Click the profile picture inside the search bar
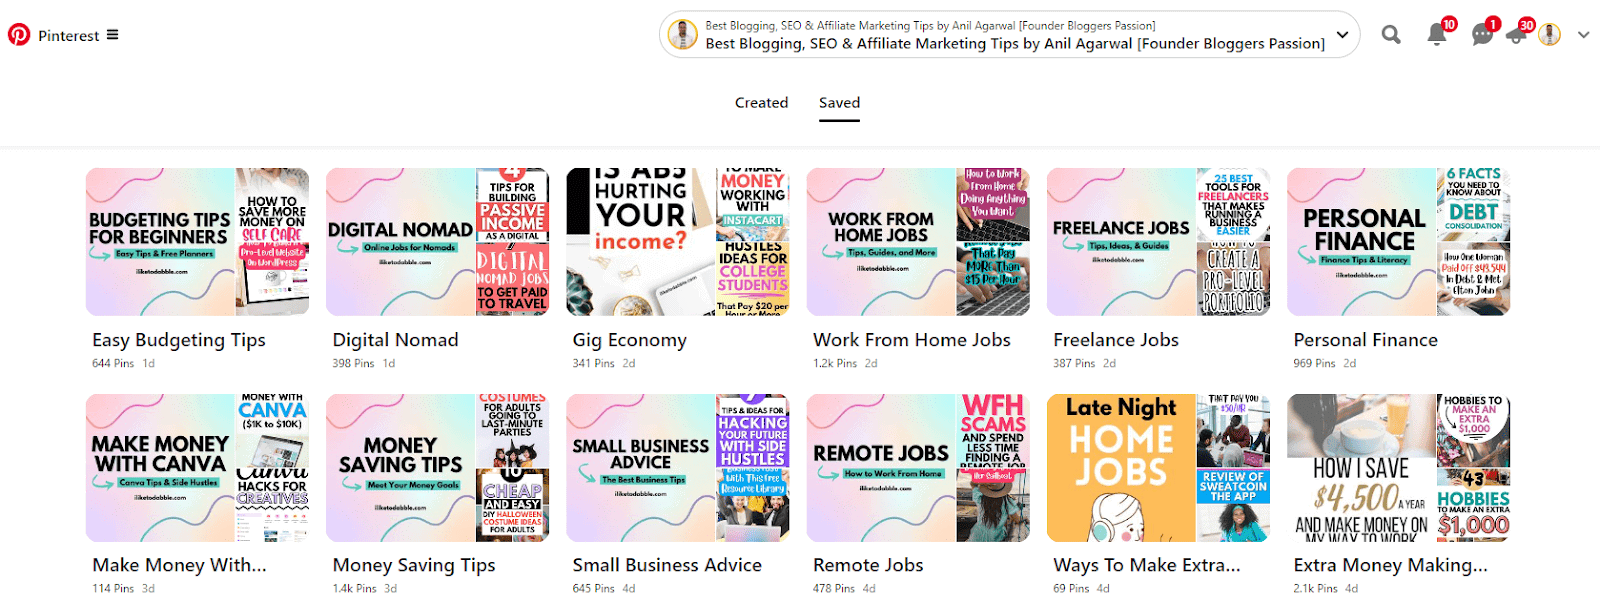 pos(681,34)
